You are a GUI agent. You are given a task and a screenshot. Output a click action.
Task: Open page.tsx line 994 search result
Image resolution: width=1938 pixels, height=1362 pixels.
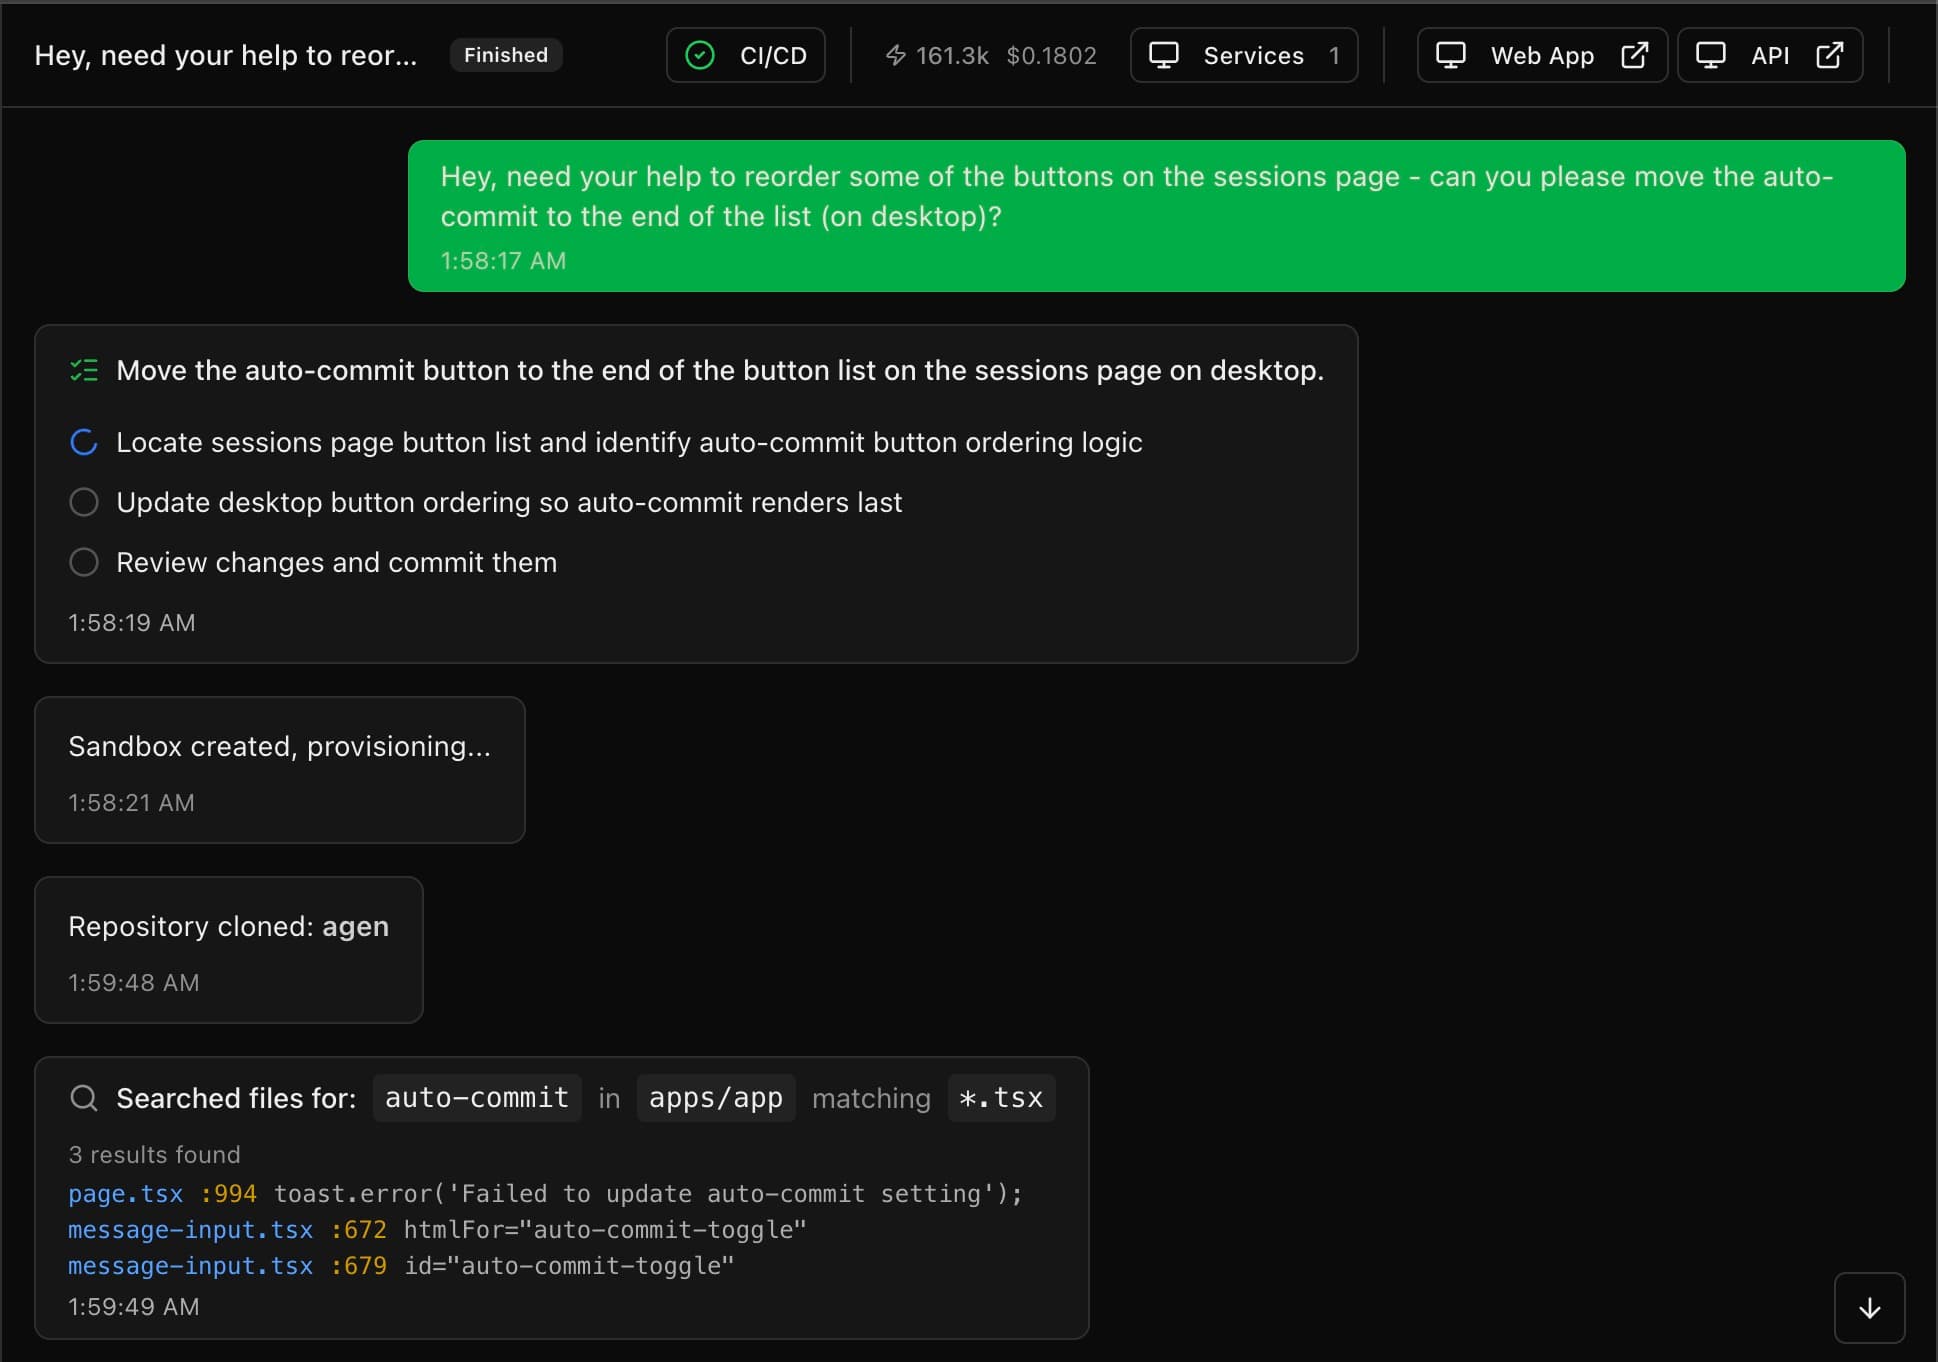(126, 1194)
